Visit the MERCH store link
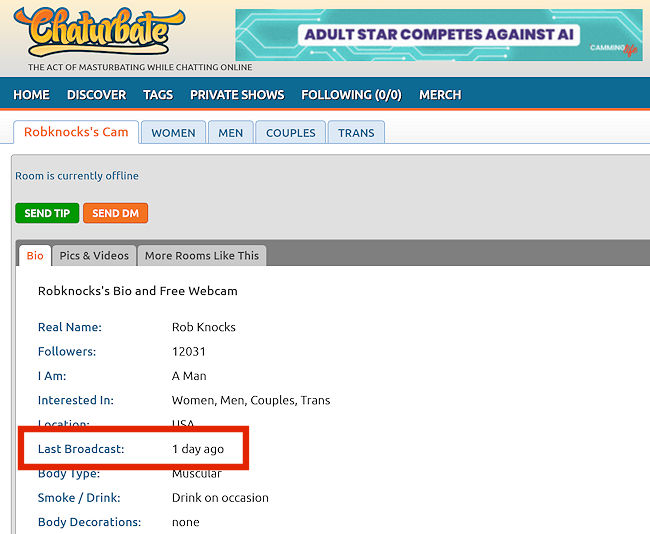This screenshot has width=650, height=534. 440,95
